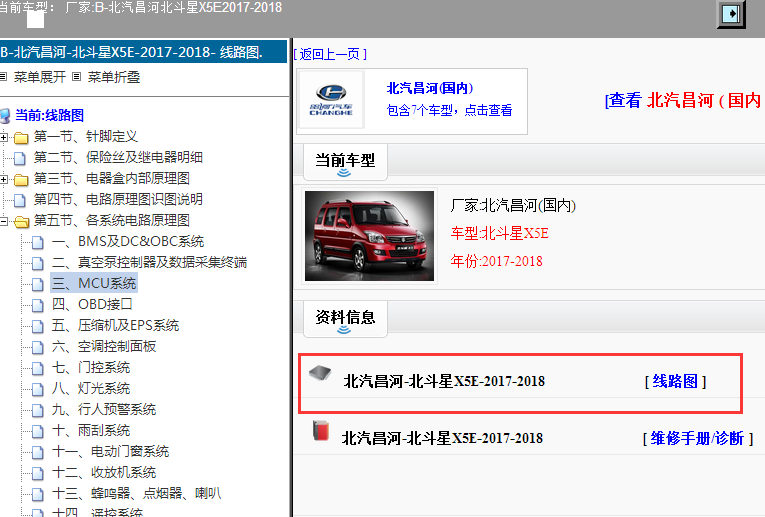Click the 返回上一页 link

330,54
